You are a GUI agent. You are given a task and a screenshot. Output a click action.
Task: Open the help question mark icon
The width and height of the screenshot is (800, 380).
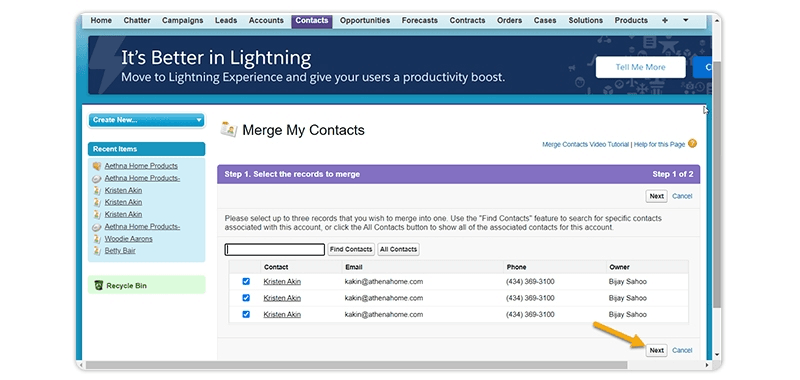pyautogui.click(x=692, y=144)
